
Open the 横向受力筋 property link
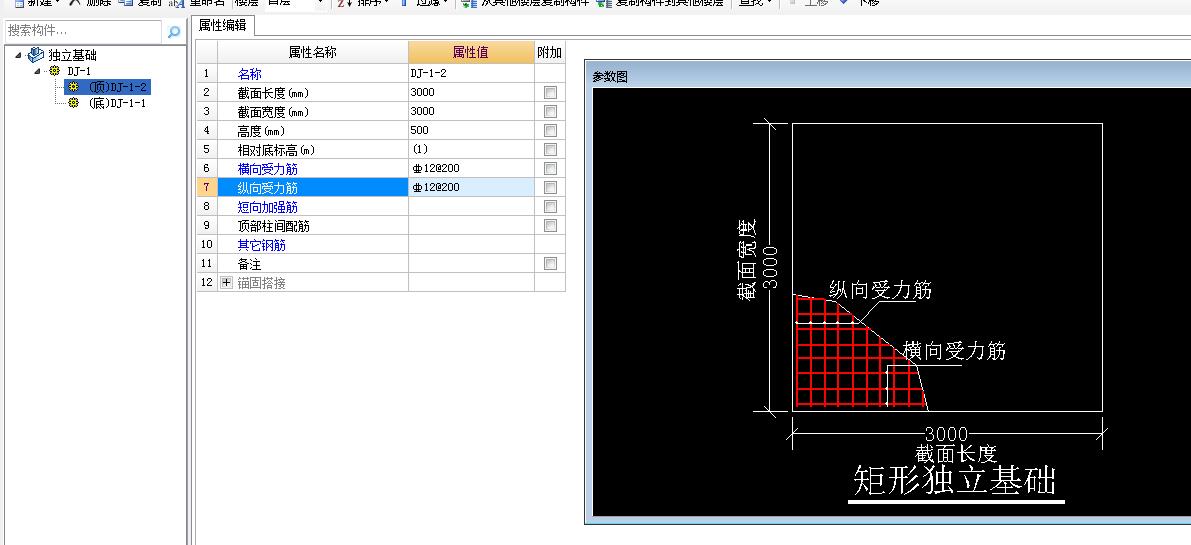(x=267, y=169)
